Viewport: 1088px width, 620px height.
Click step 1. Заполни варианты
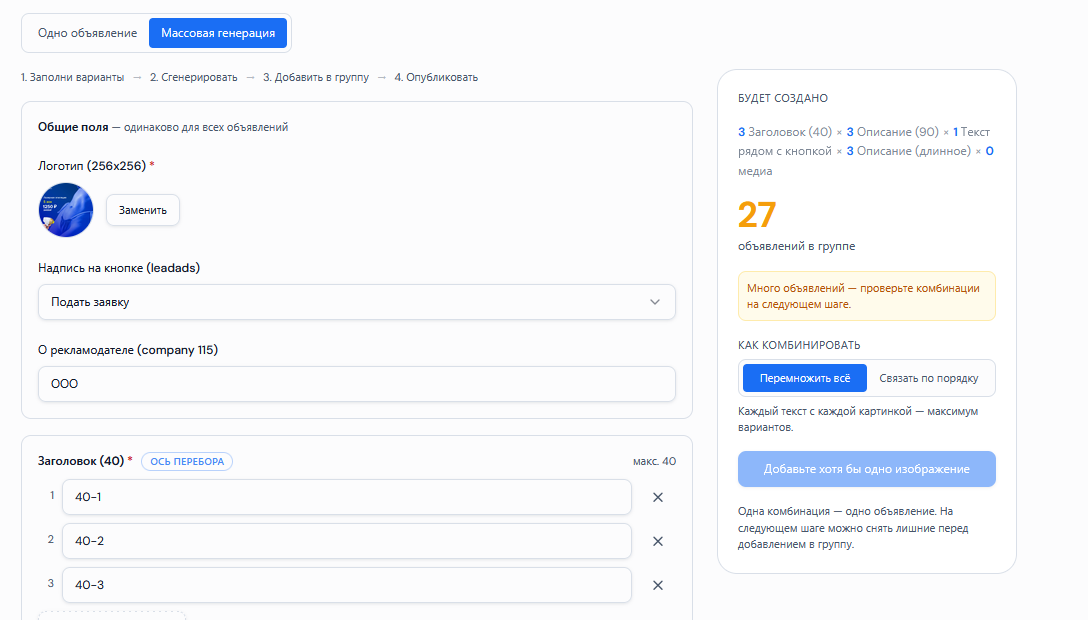[x=72, y=77]
